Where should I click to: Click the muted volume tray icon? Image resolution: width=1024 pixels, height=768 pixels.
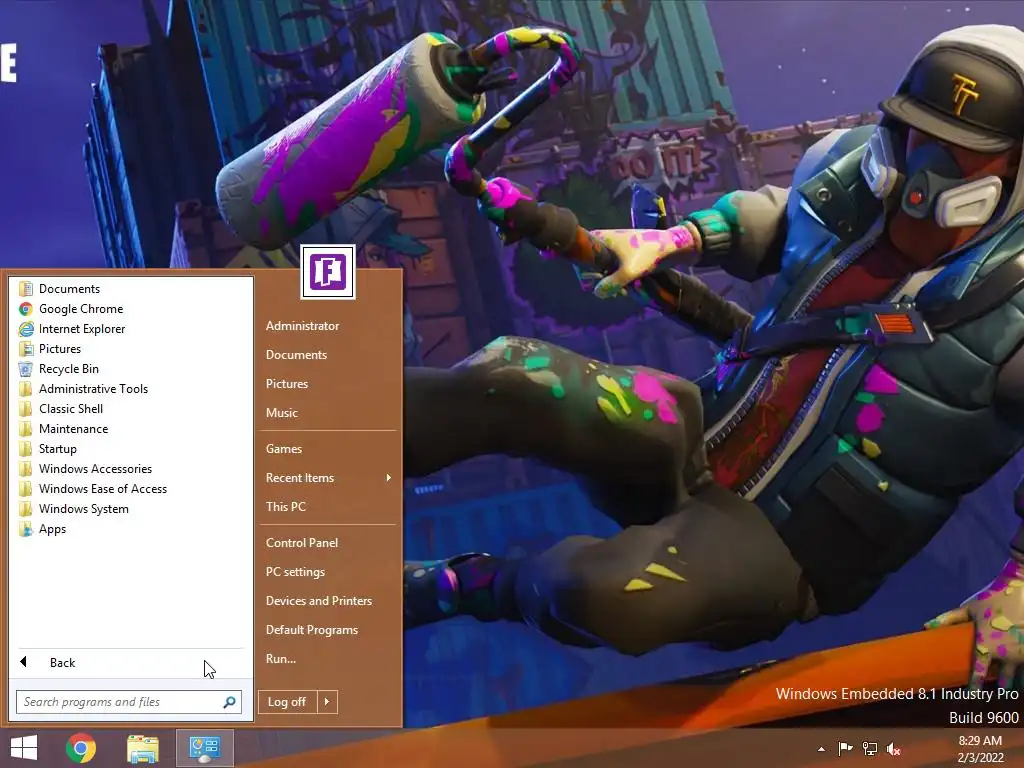pyautogui.click(x=893, y=748)
